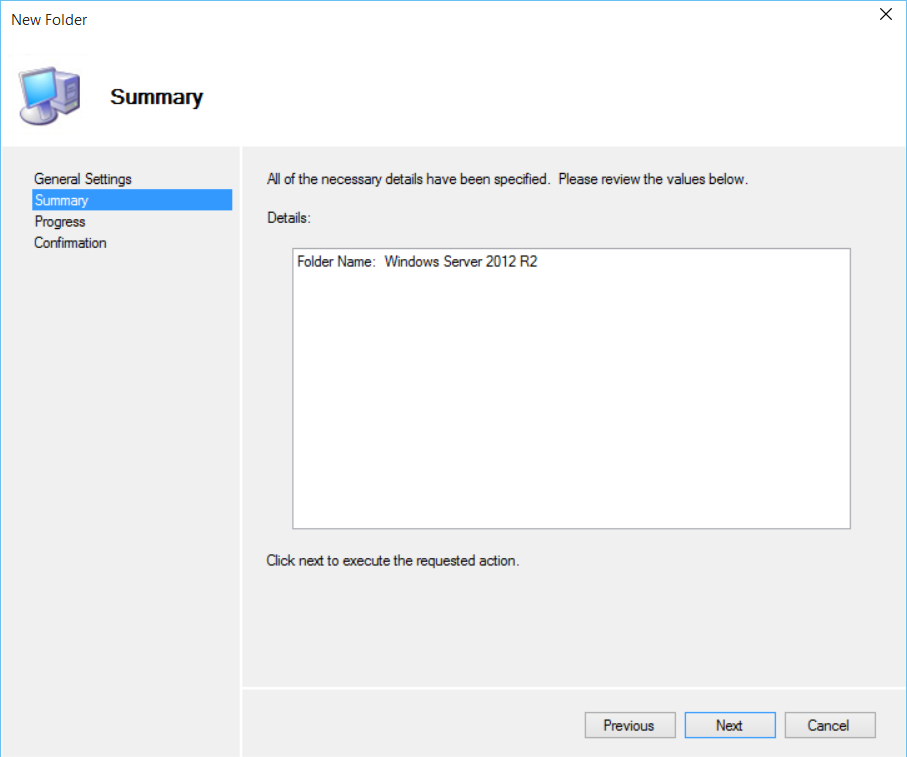
Task: Cancel the New Folder wizard
Action: [x=829, y=725]
